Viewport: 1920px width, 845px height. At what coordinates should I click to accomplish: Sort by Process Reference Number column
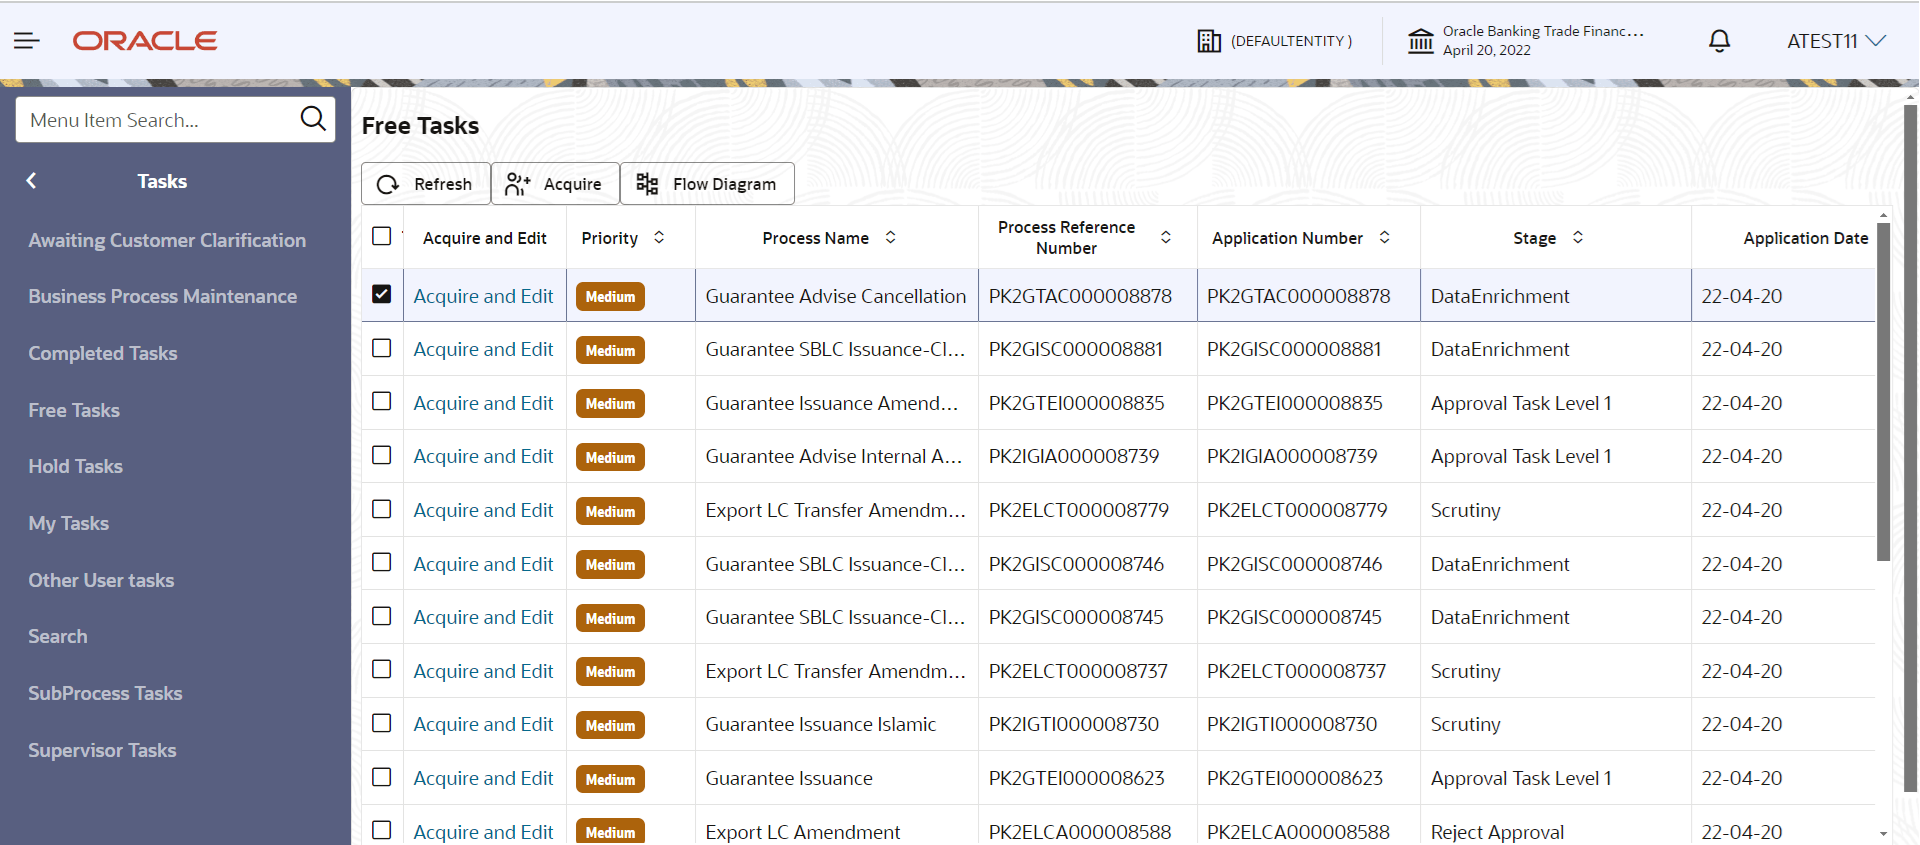pyautogui.click(x=1166, y=238)
